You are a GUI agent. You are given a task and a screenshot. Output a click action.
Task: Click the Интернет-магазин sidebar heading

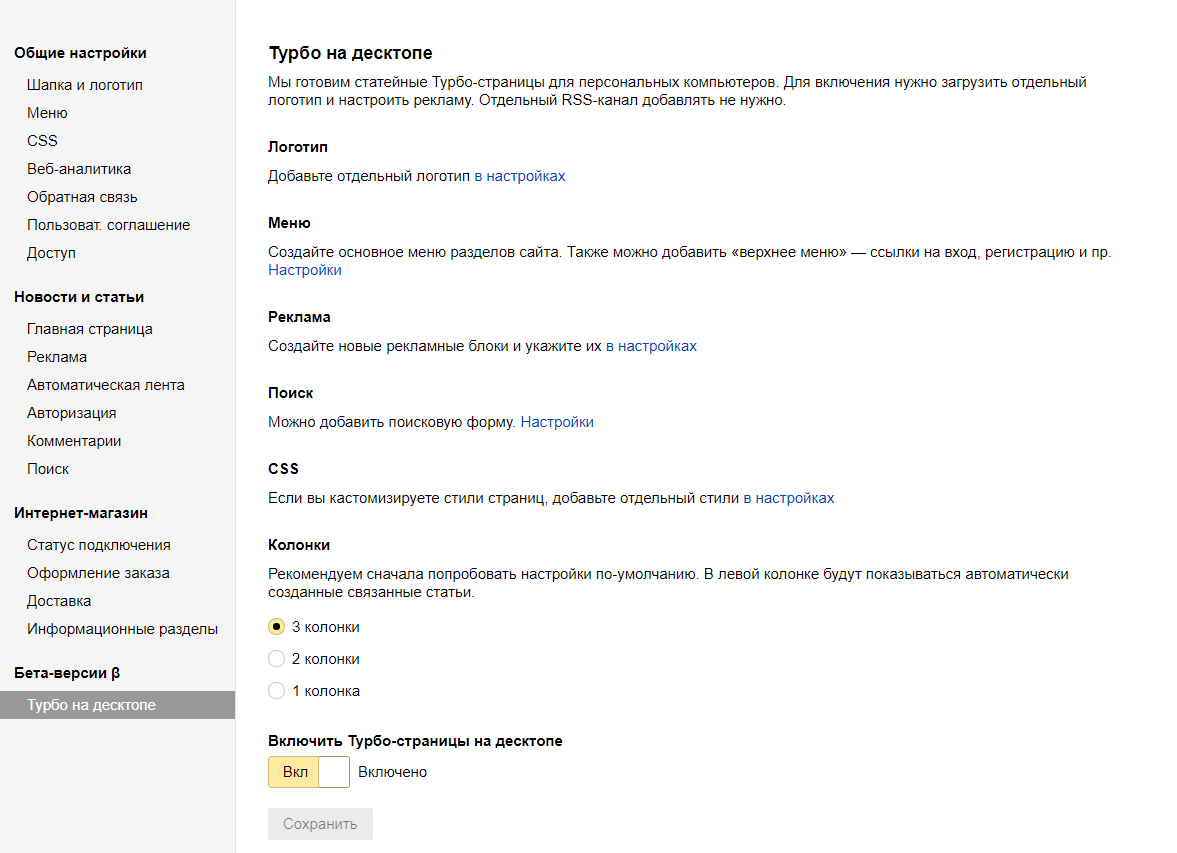81,513
